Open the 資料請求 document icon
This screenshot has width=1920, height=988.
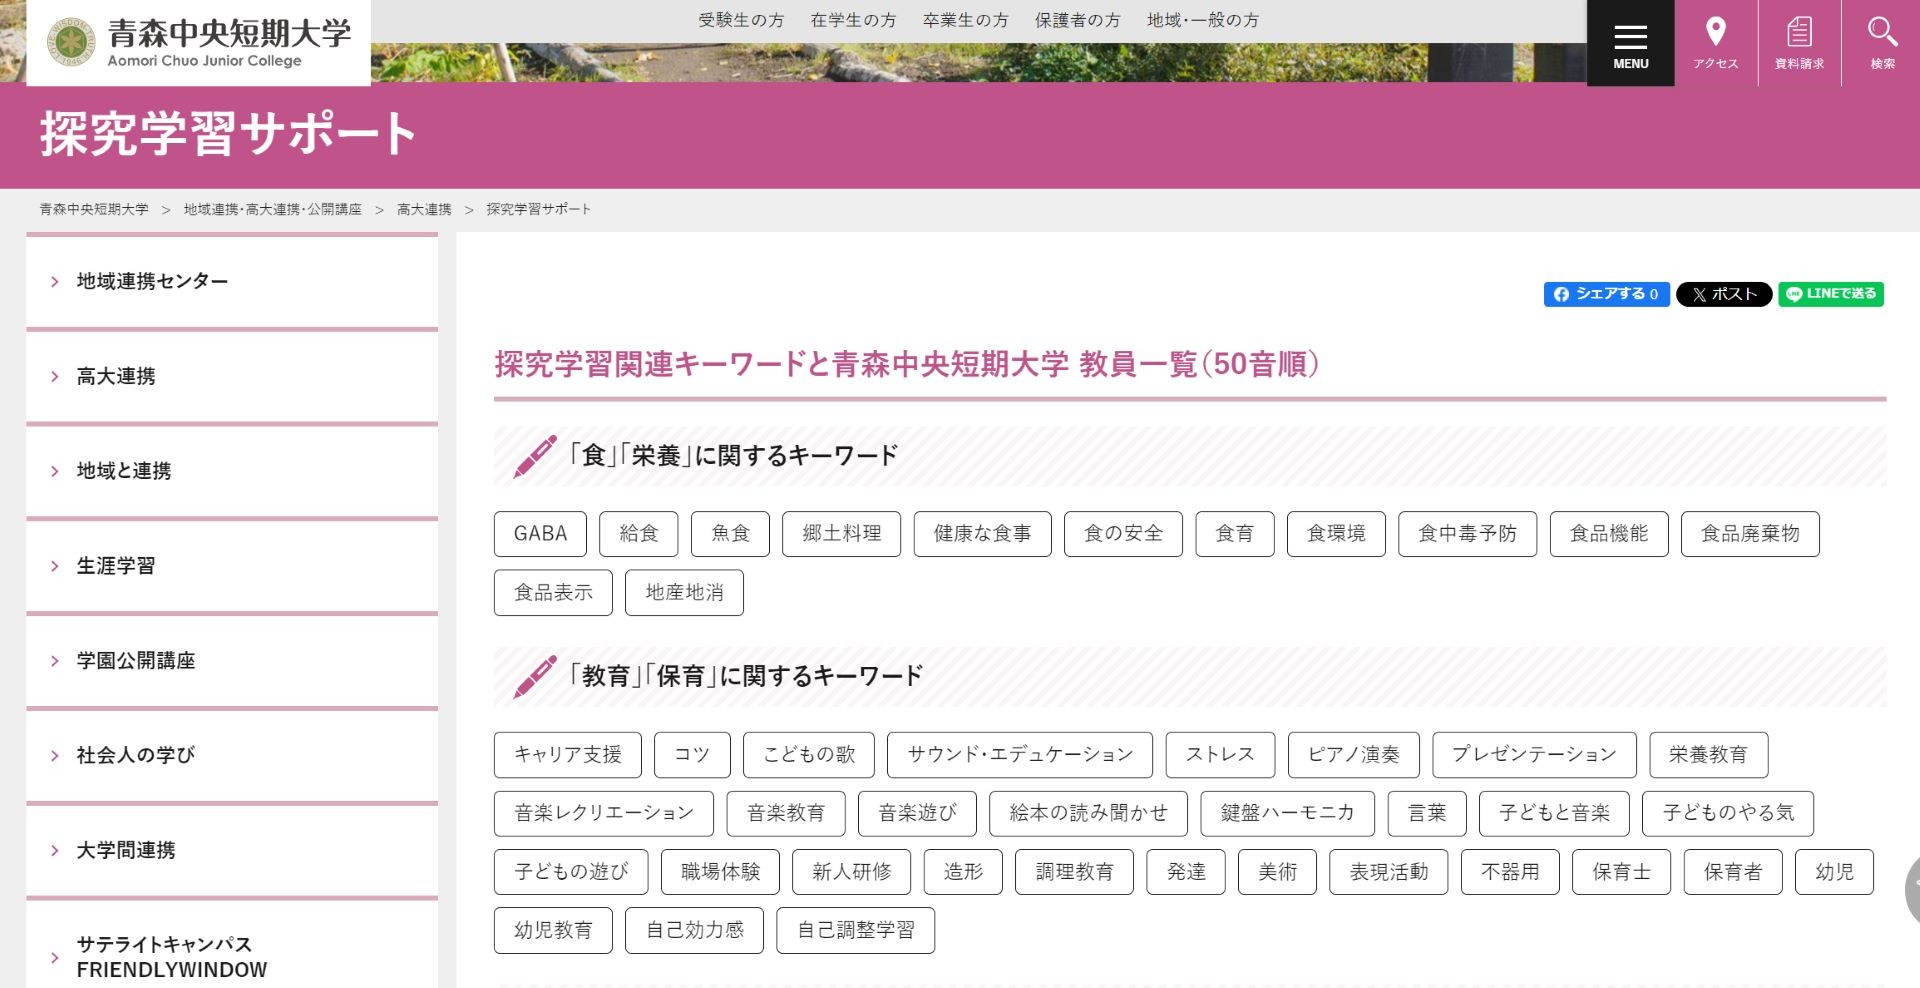tap(1799, 43)
